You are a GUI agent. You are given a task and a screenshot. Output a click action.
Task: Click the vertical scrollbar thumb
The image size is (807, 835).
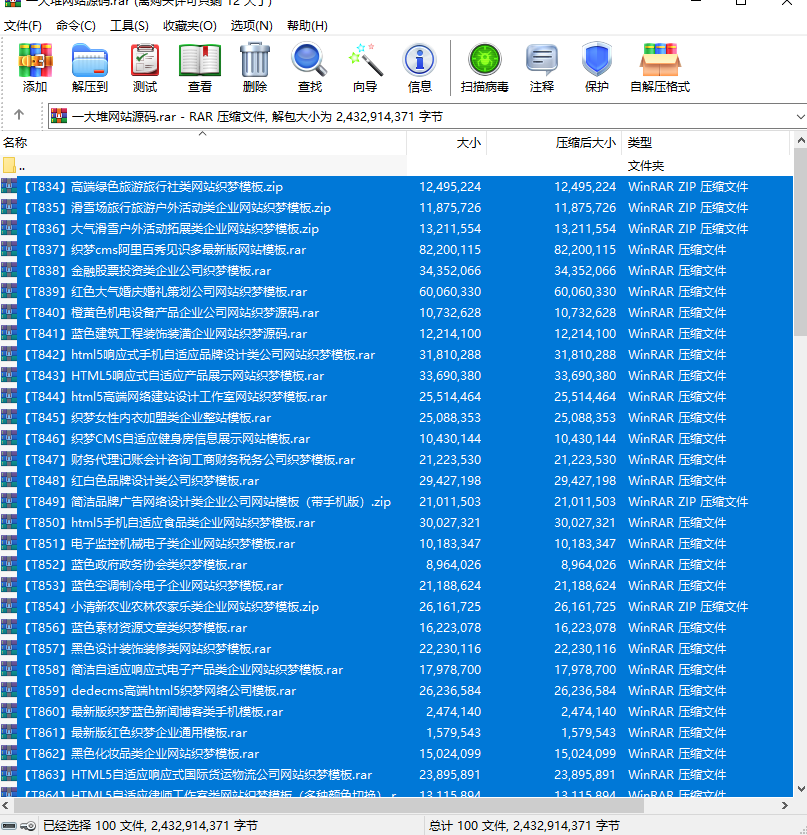[800, 242]
